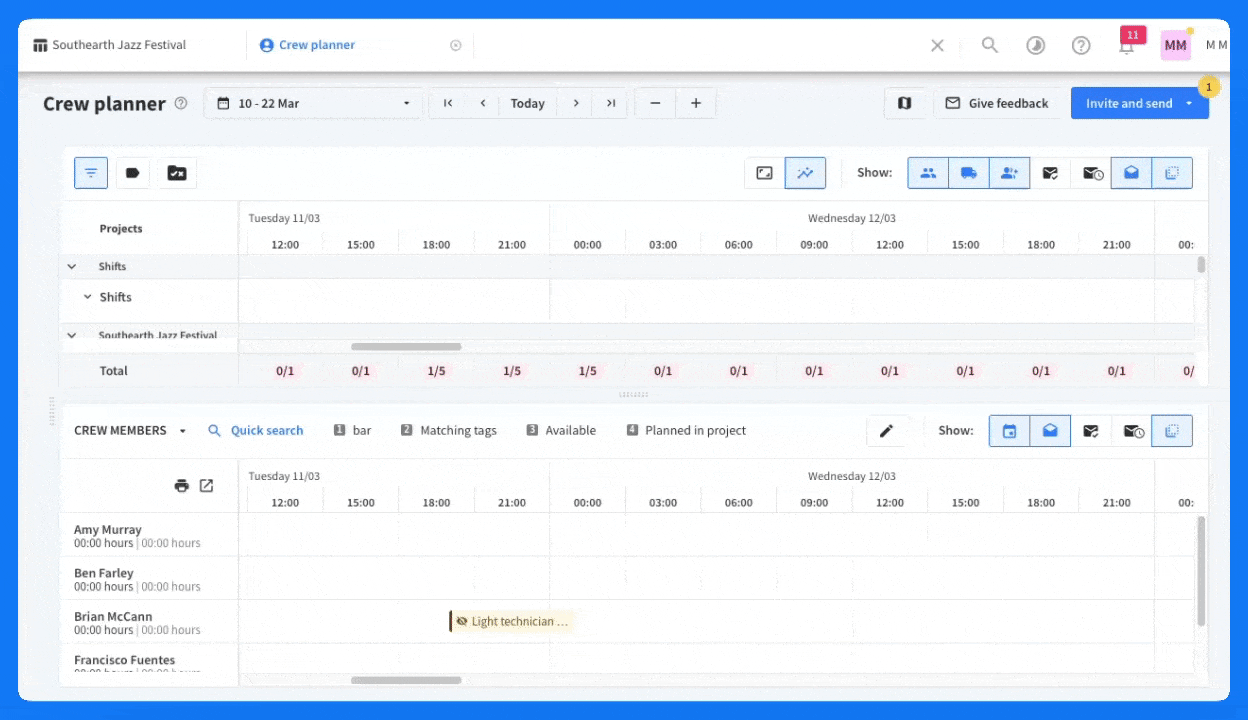Zoom in timeline with plus button
Viewport: 1248px width, 720px height.
tap(696, 103)
